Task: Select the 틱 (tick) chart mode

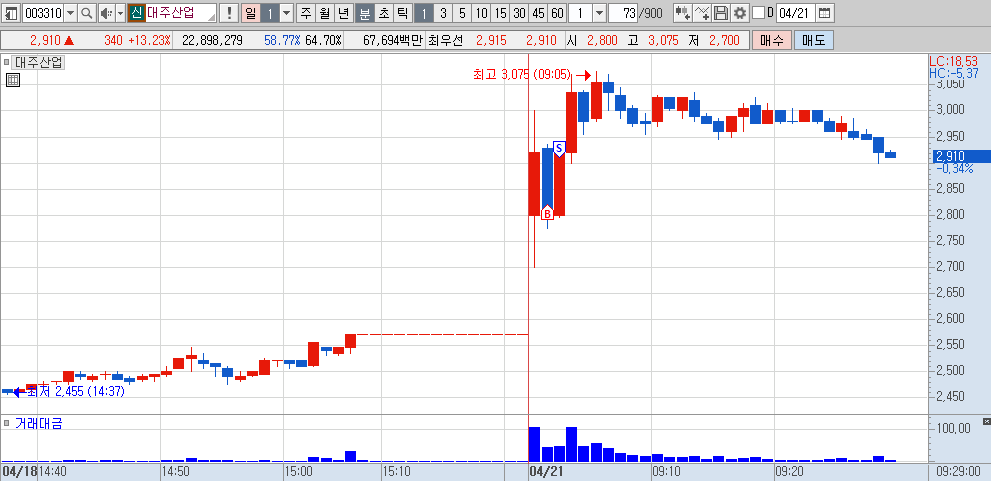Action: coord(402,13)
